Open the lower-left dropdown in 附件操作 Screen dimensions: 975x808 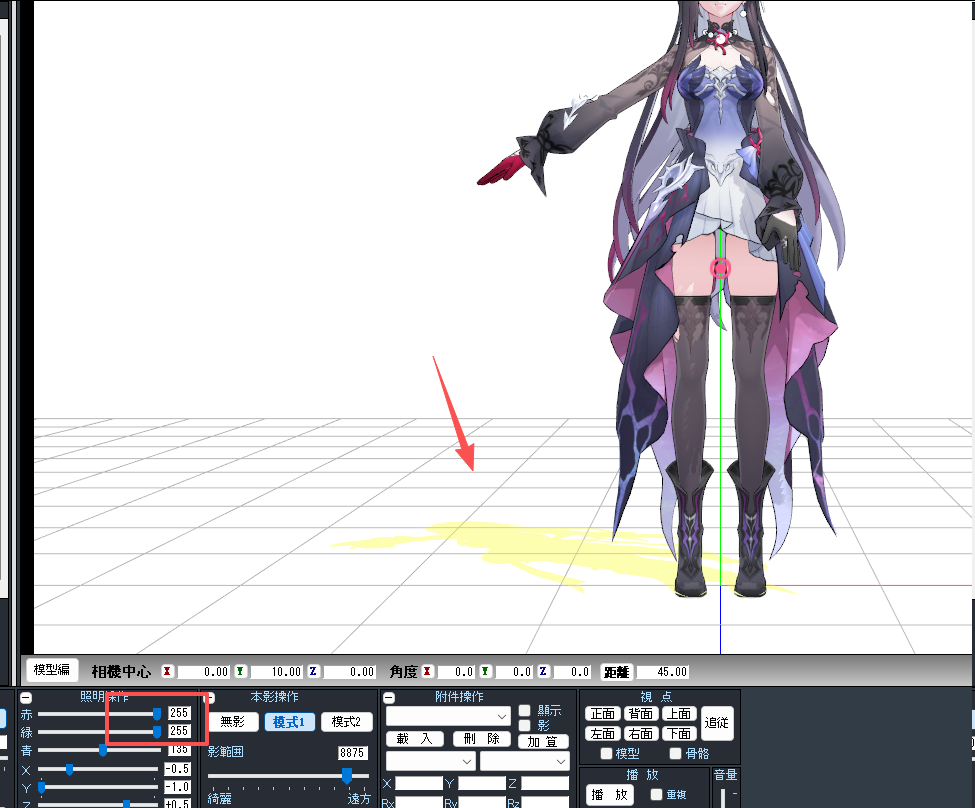point(430,761)
